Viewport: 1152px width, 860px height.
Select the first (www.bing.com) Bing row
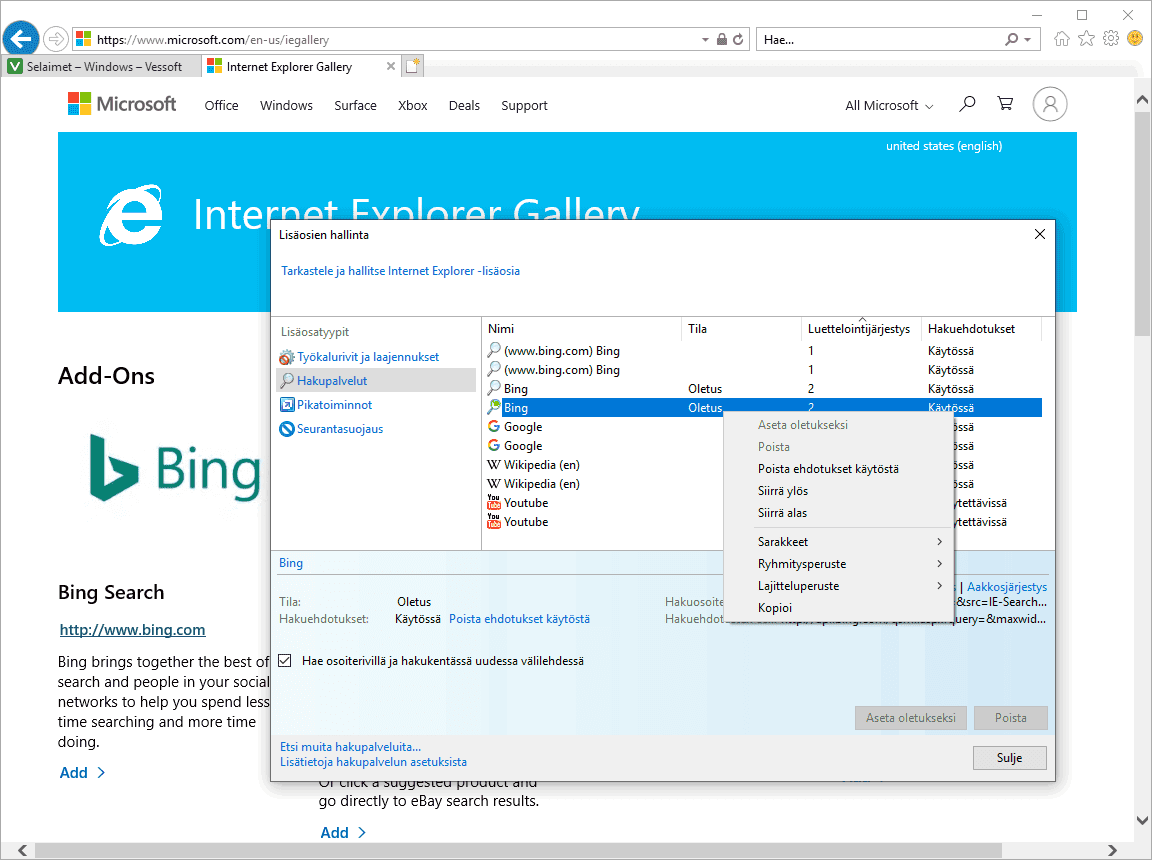pyautogui.click(x=763, y=351)
